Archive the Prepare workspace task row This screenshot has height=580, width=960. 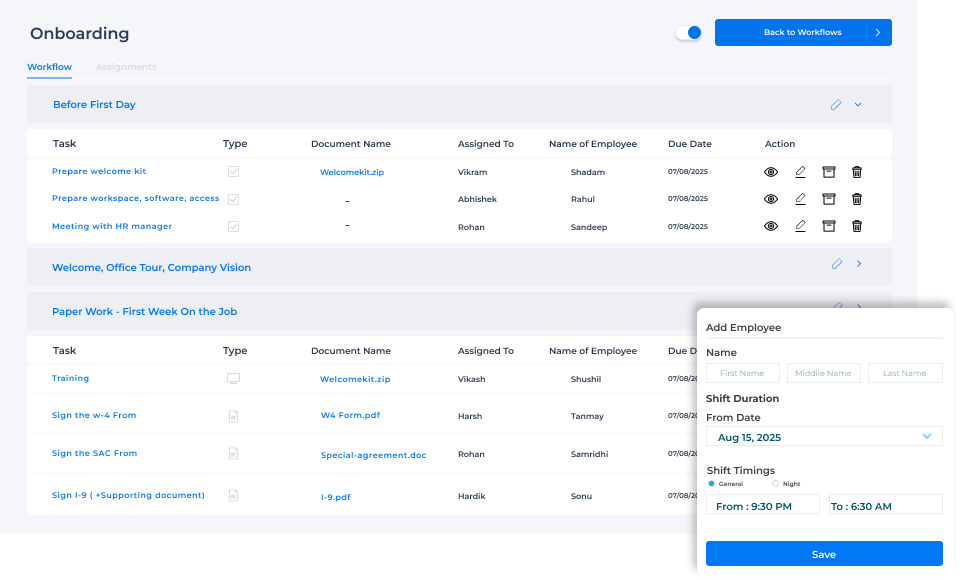(828, 199)
